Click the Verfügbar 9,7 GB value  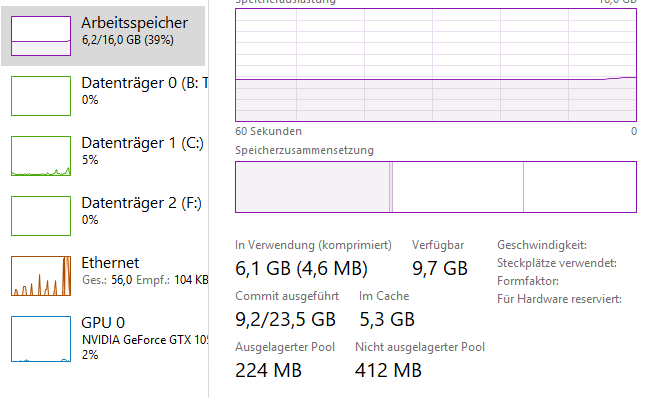pyautogui.click(x=439, y=268)
